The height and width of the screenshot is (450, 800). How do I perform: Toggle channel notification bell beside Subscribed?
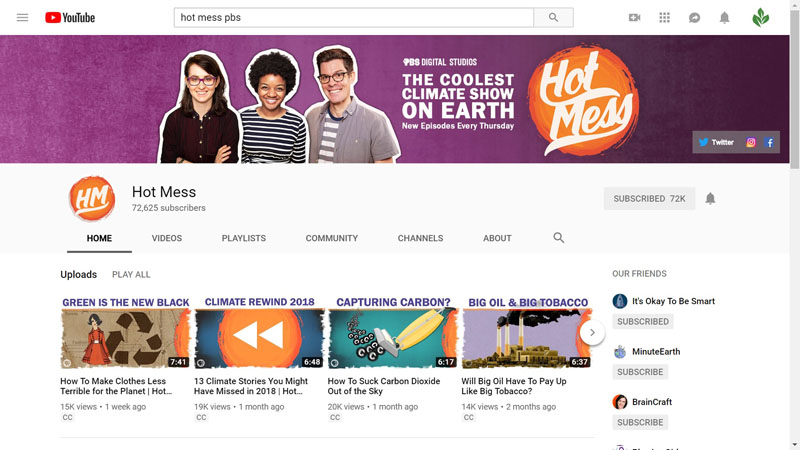click(x=710, y=198)
